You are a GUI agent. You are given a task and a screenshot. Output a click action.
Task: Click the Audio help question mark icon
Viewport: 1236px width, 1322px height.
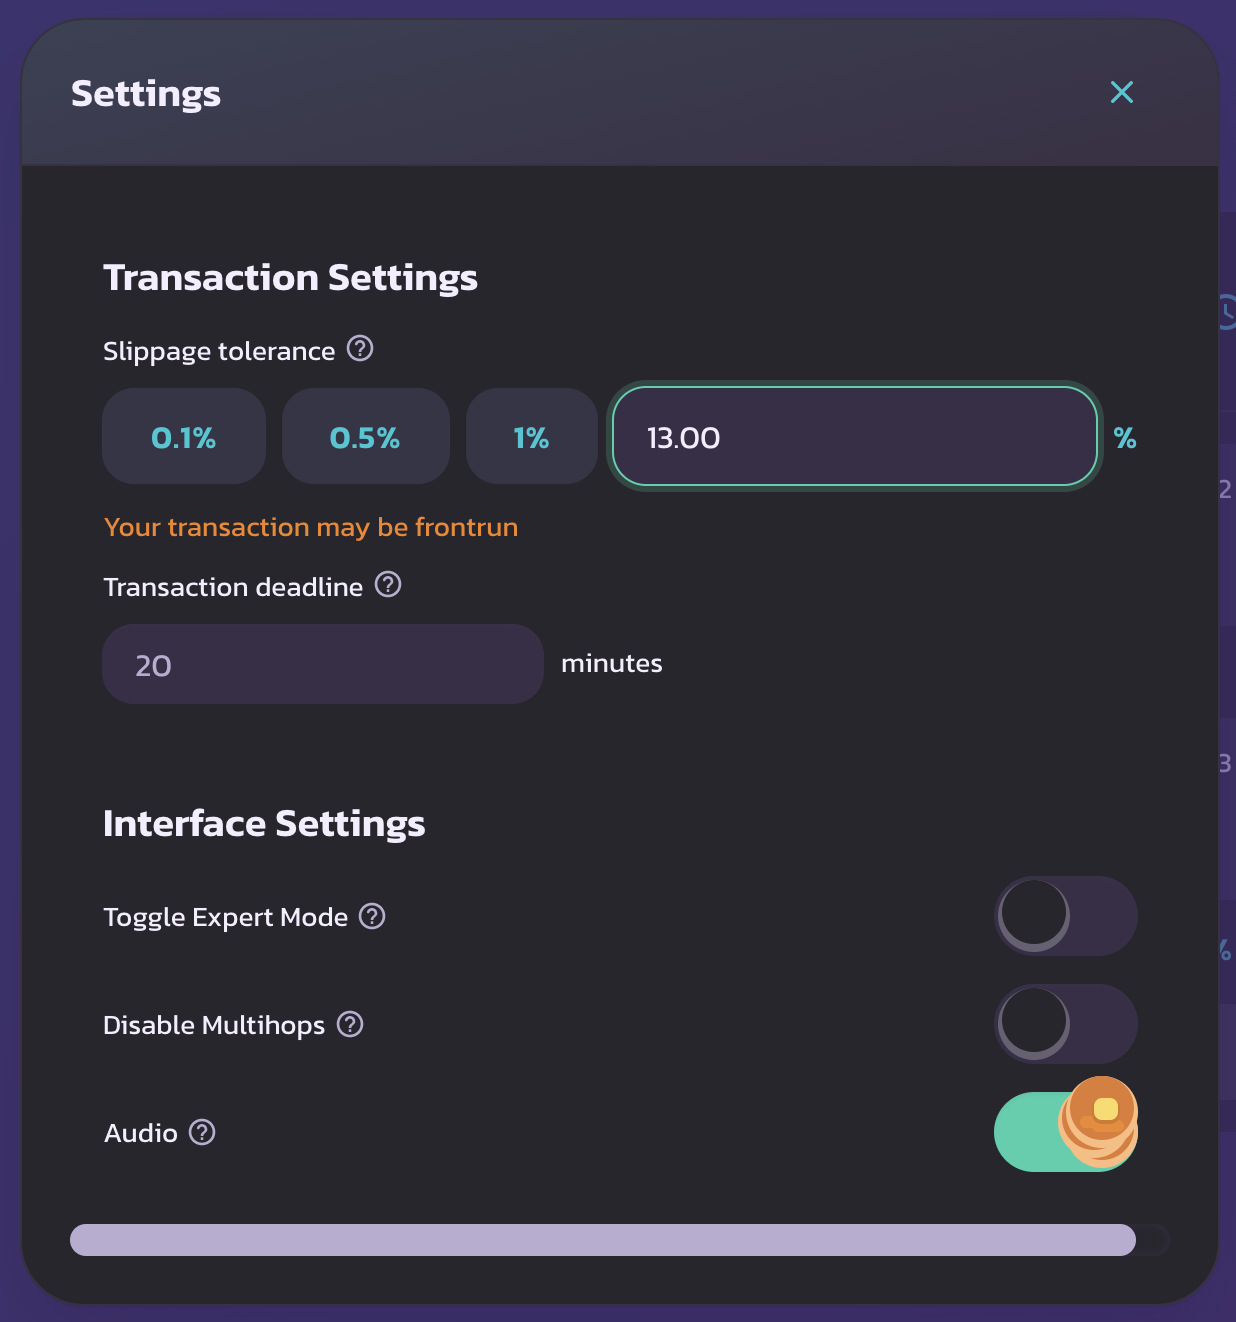tap(202, 1132)
